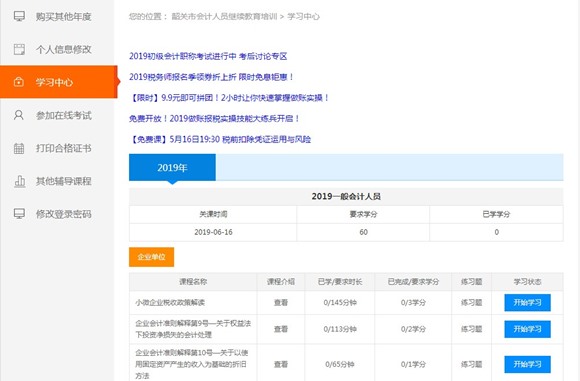This screenshot has width=580, height=381.
Task: Click course name 企业会计准则解释第10号
Action: coord(192,364)
